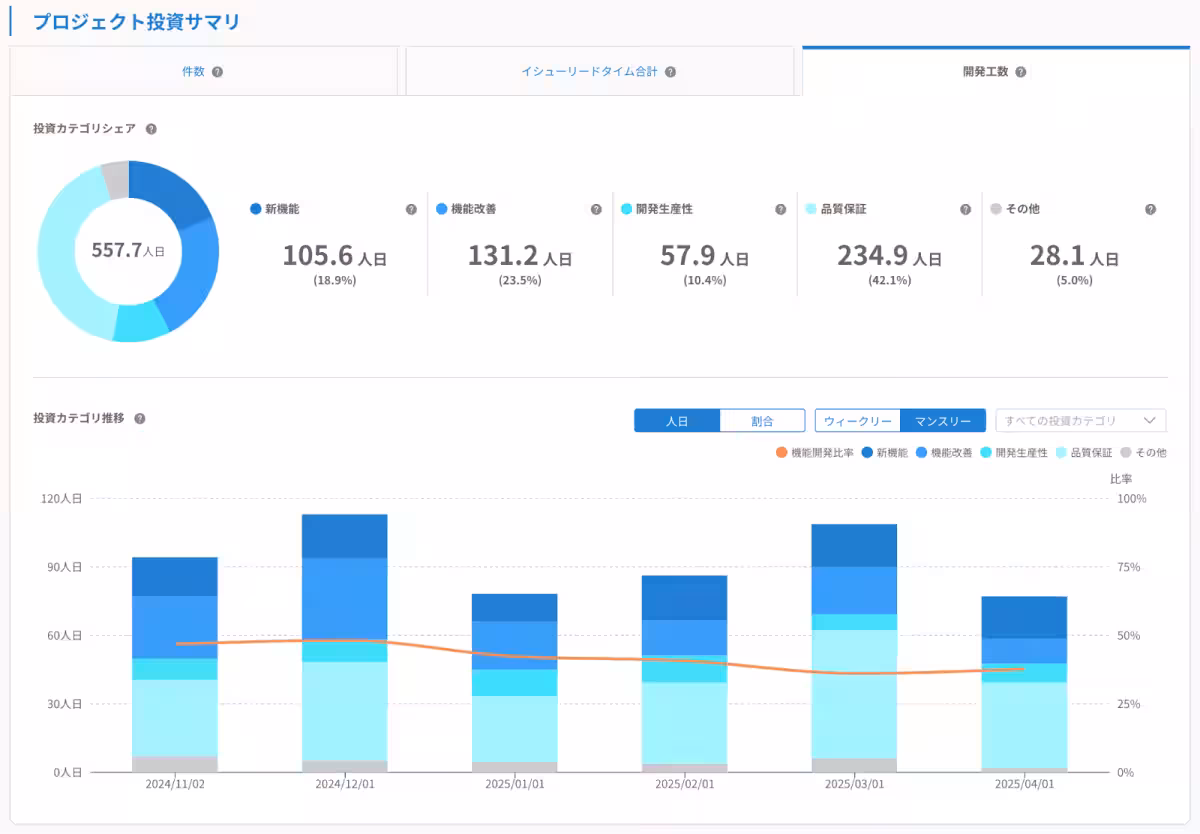Switch chart to 割合 view
The height and width of the screenshot is (834, 1200).
[762, 421]
